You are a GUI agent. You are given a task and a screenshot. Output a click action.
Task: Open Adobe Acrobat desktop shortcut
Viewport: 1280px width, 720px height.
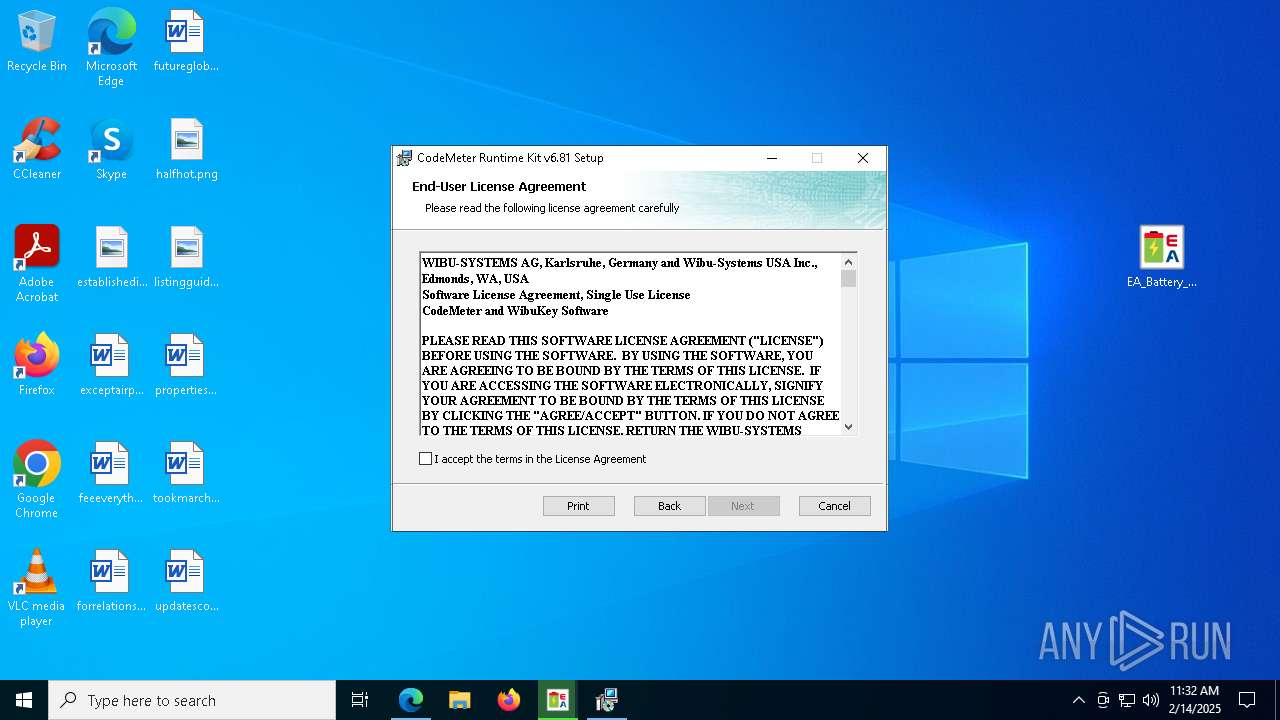coord(37,265)
